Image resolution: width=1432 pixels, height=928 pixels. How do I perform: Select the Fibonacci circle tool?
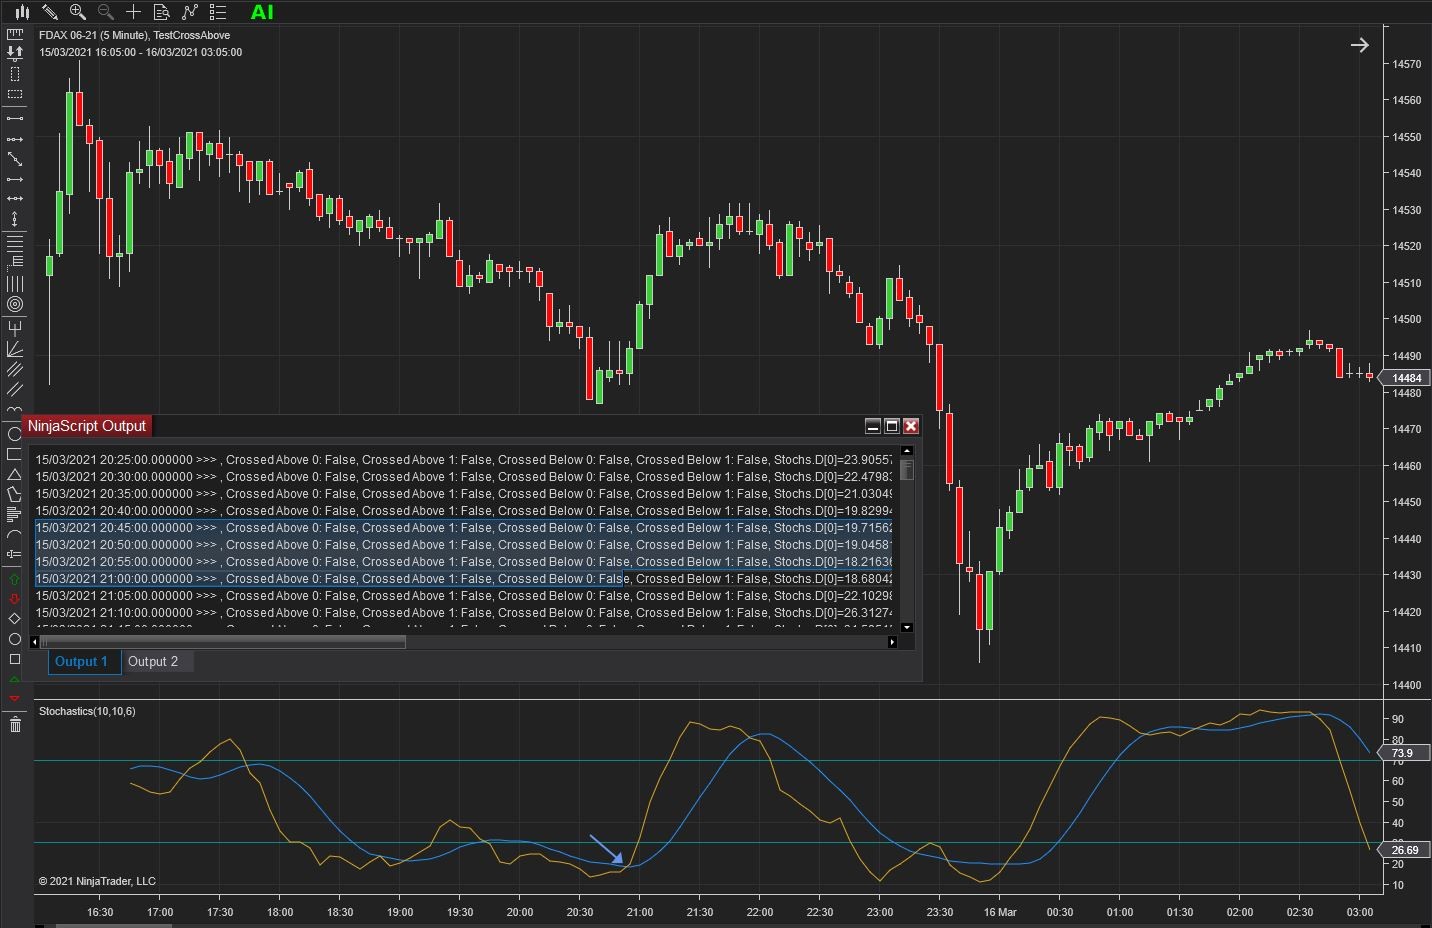coord(15,304)
